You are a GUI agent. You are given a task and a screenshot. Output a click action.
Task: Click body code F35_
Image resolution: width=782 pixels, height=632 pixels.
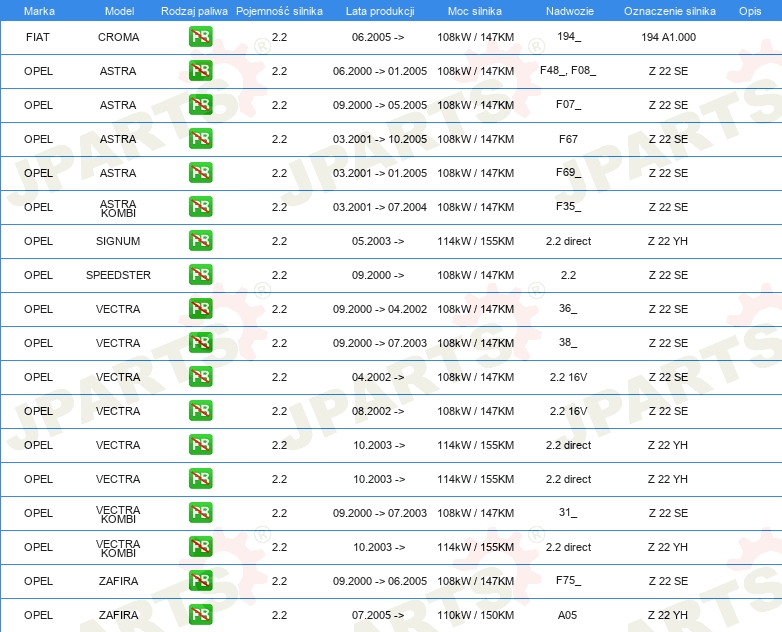coord(568,207)
